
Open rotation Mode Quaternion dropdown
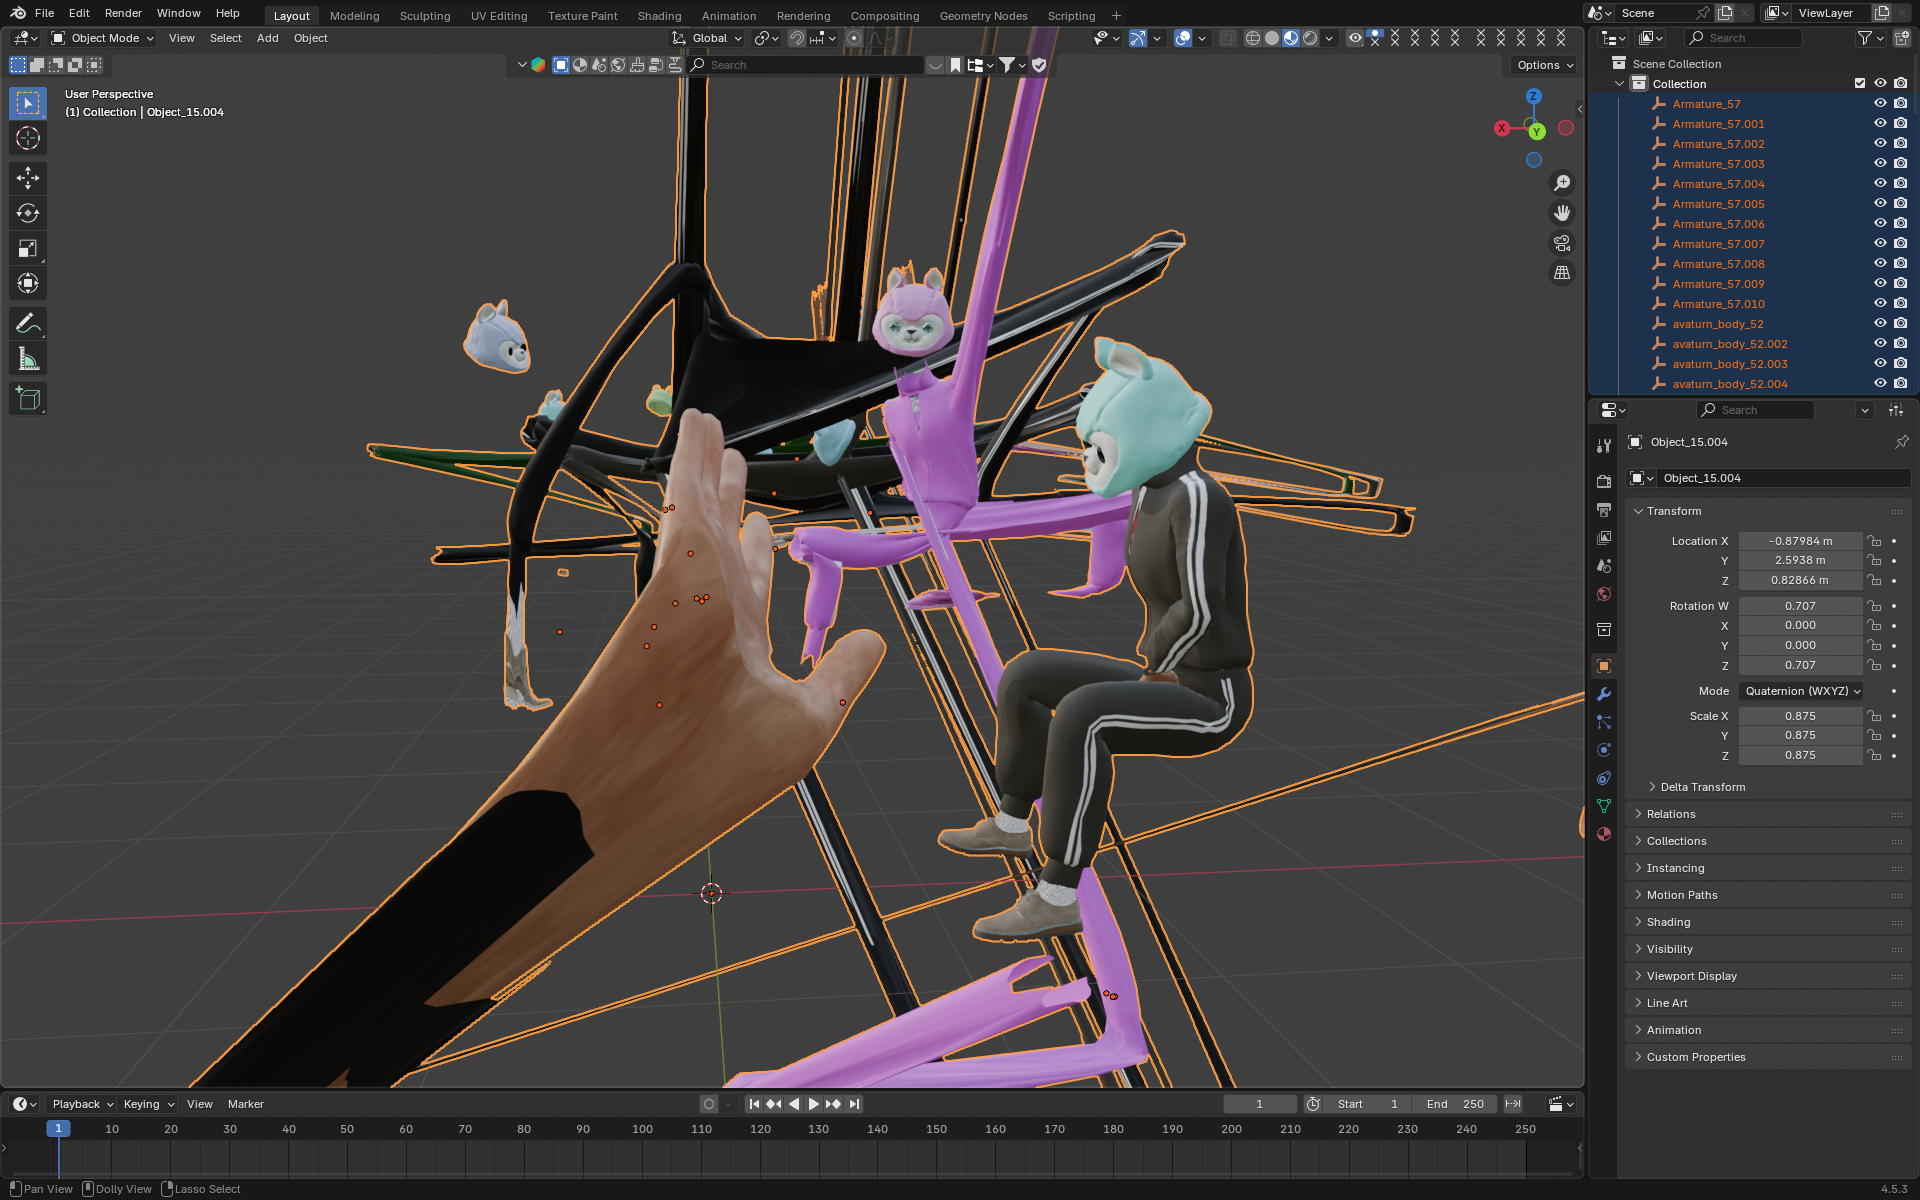(1802, 691)
